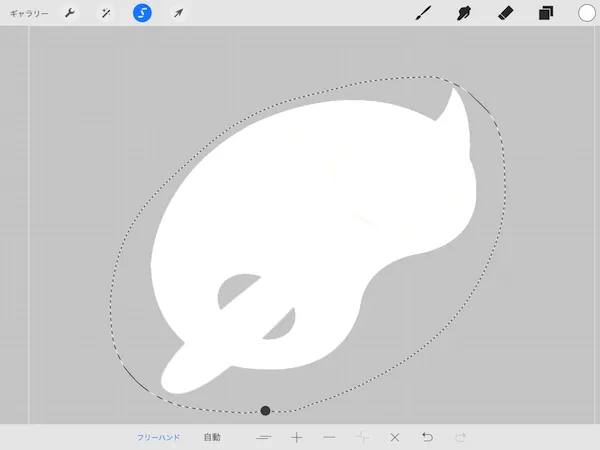Toggle the blue Selection tool
Viewport: 600px width, 450px height.
(142, 13)
